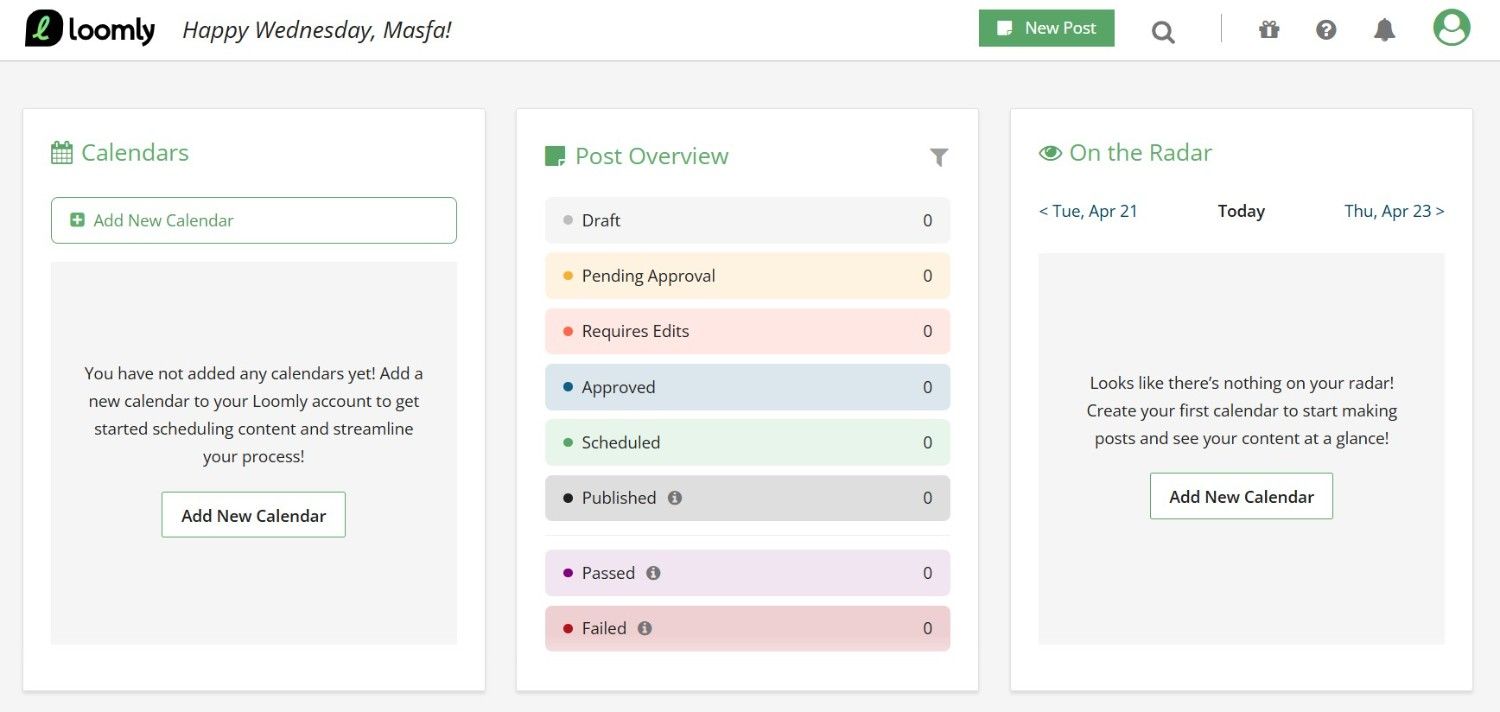
Task: Advance radar to Thu, Apr 23
Action: (x=1394, y=211)
